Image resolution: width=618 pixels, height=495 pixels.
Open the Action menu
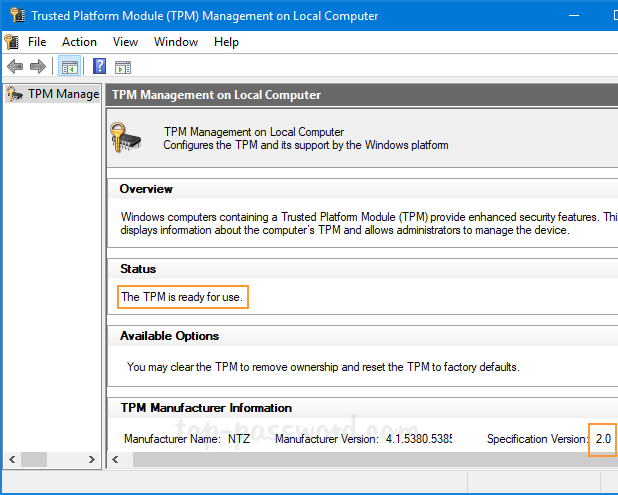pos(79,42)
